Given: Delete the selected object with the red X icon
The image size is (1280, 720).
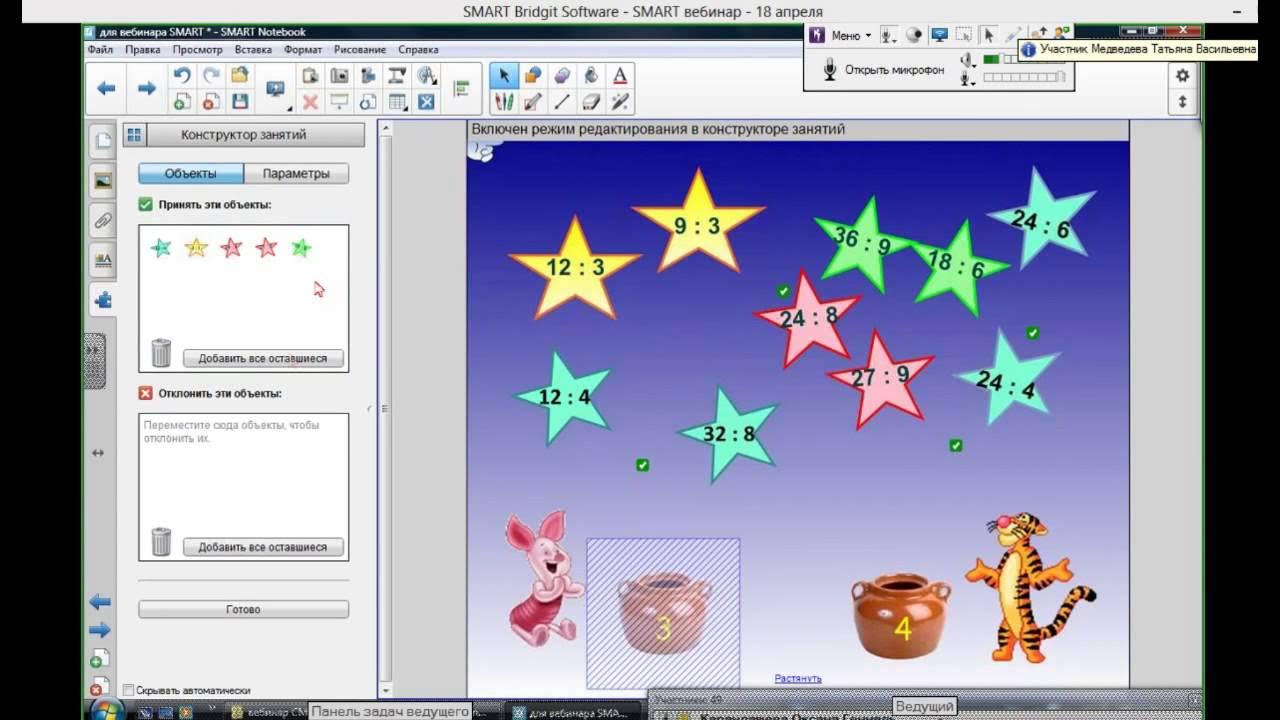Looking at the screenshot, I should (x=310, y=101).
